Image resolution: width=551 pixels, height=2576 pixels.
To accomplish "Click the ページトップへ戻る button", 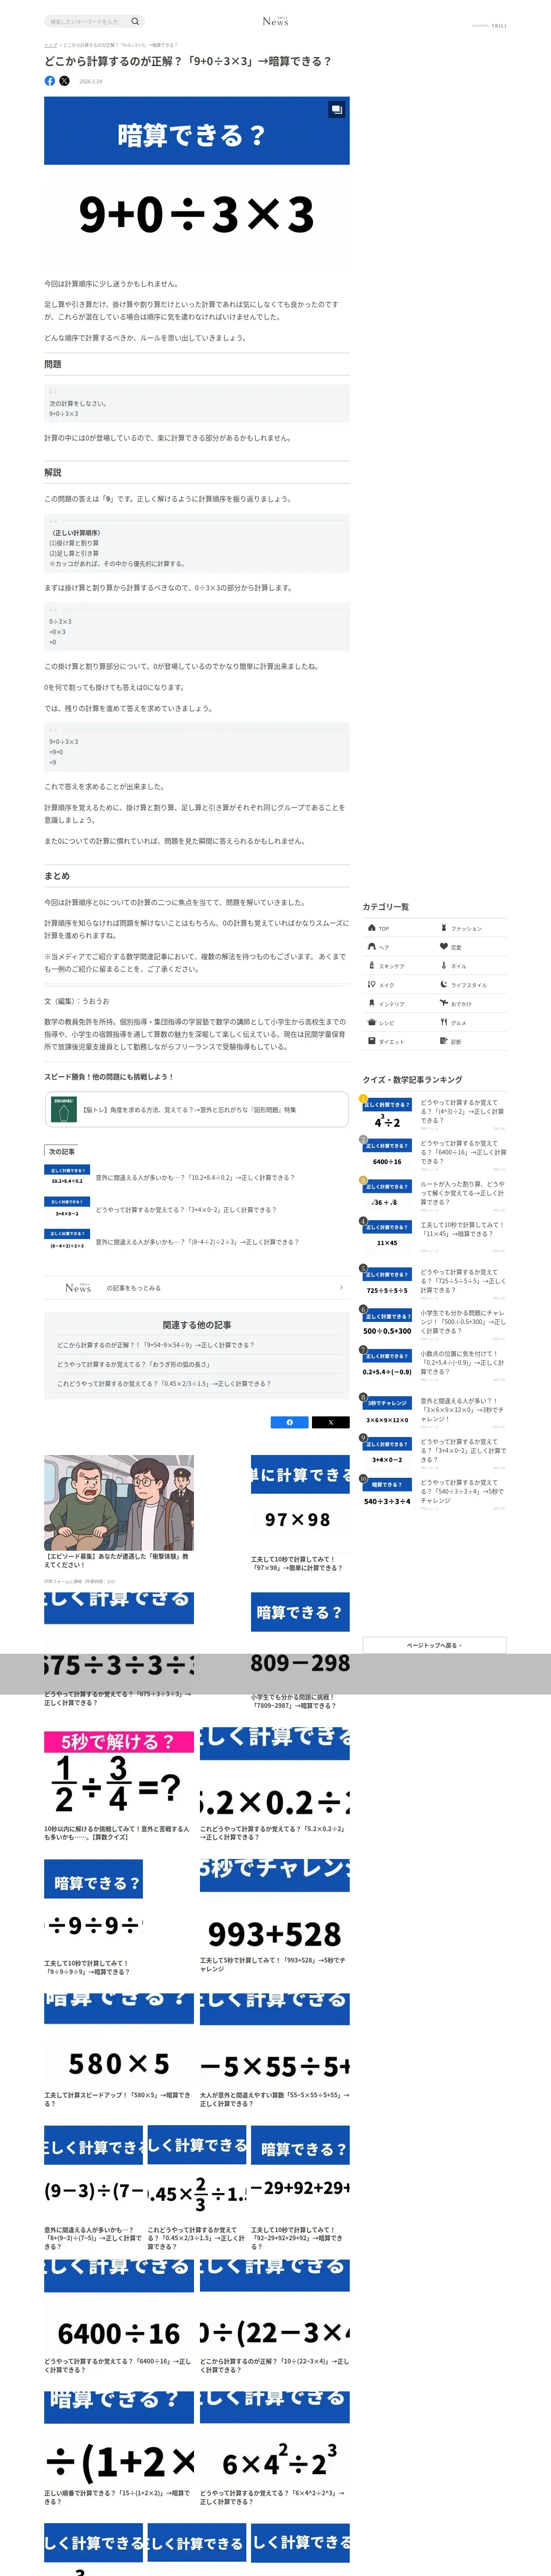I will click(x=434, y=1645).
